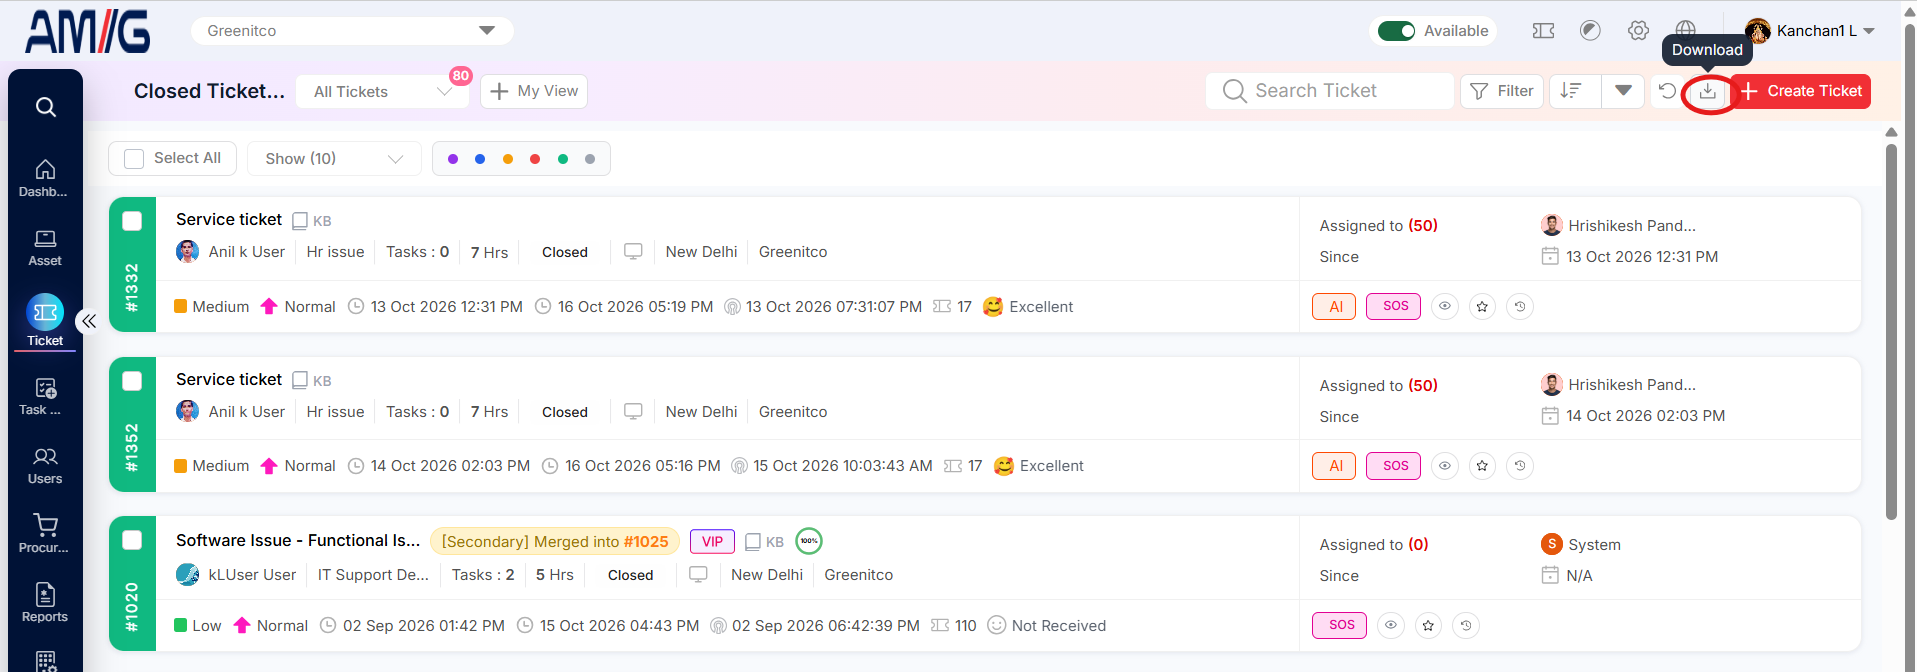Open history icon for ticket #1020
This screenshot has width=1917, height=672.
pyautogui.click(x=1466, y=626)
